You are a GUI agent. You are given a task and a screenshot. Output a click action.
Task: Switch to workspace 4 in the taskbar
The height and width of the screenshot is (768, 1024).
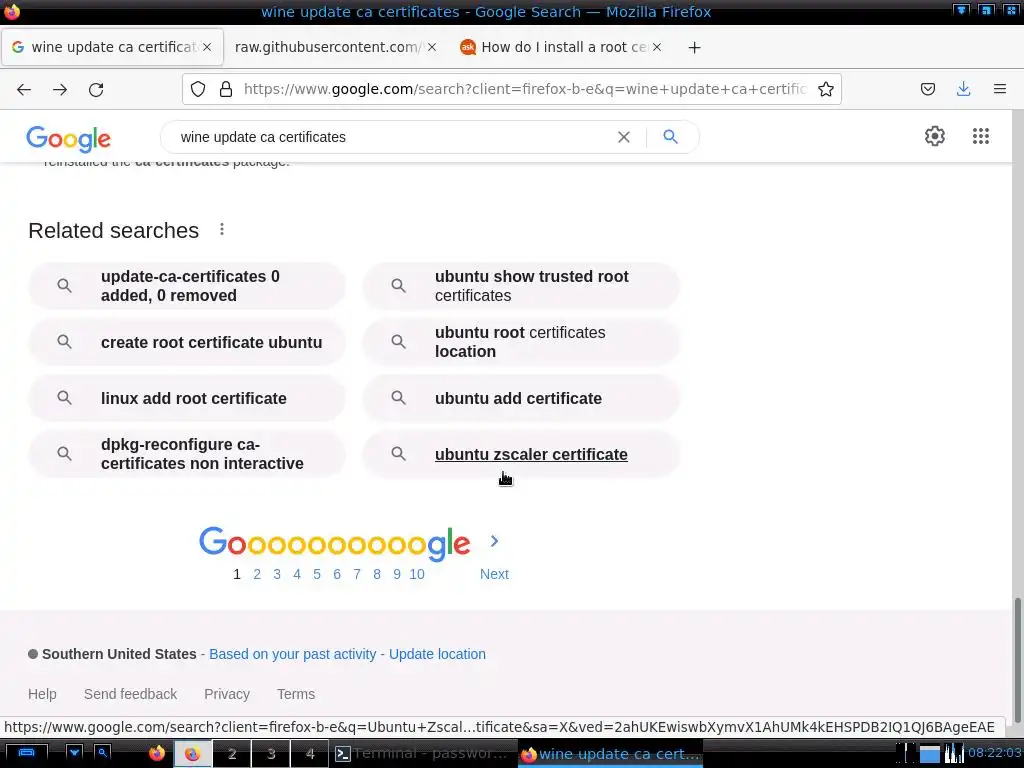[310, 754]
